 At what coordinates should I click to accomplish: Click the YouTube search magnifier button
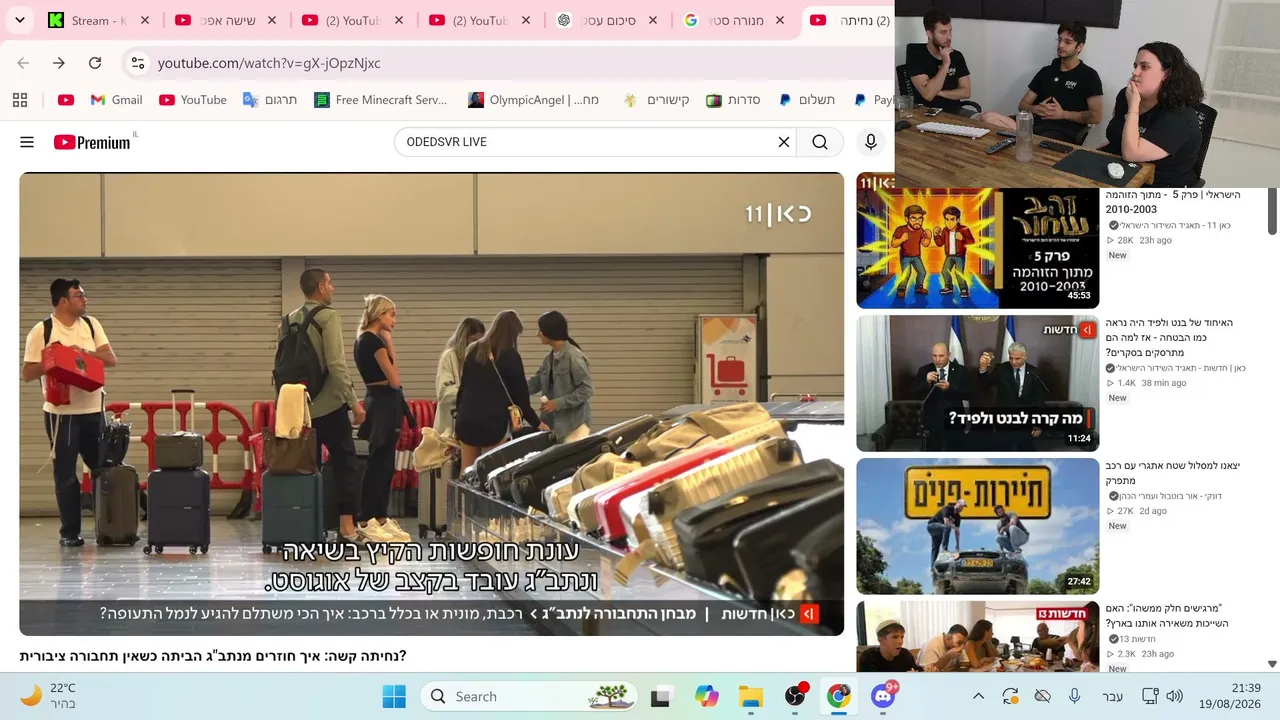pyautogui.click(x=820, y=142)
